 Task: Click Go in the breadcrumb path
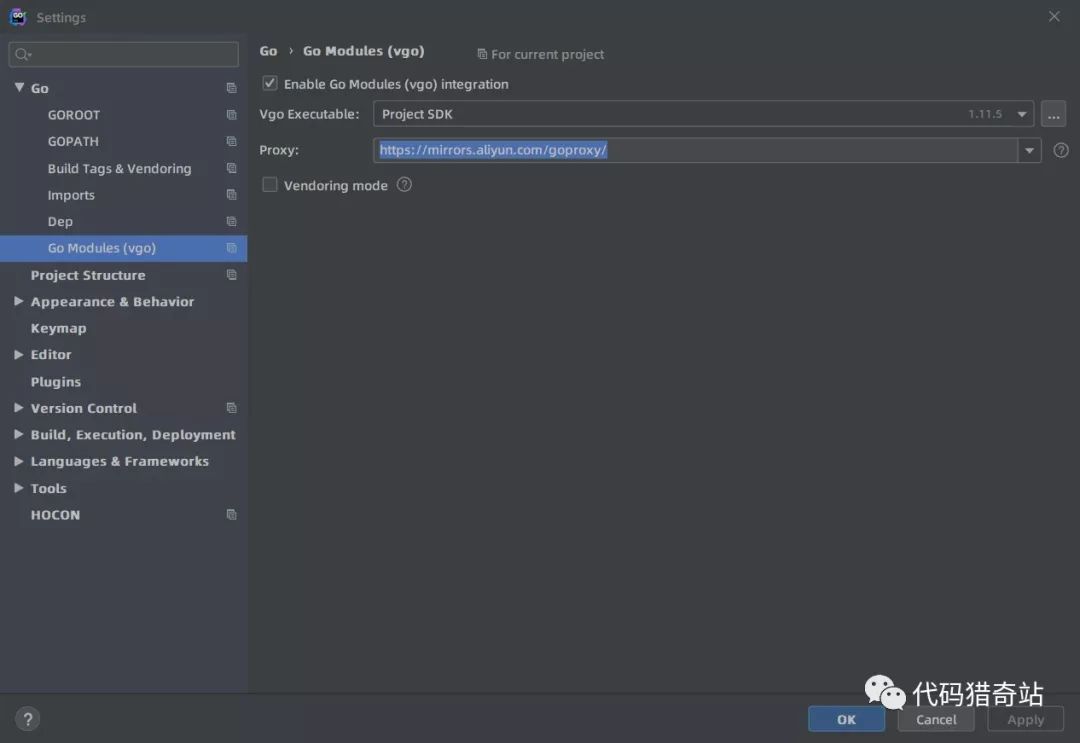pos(268,51)
